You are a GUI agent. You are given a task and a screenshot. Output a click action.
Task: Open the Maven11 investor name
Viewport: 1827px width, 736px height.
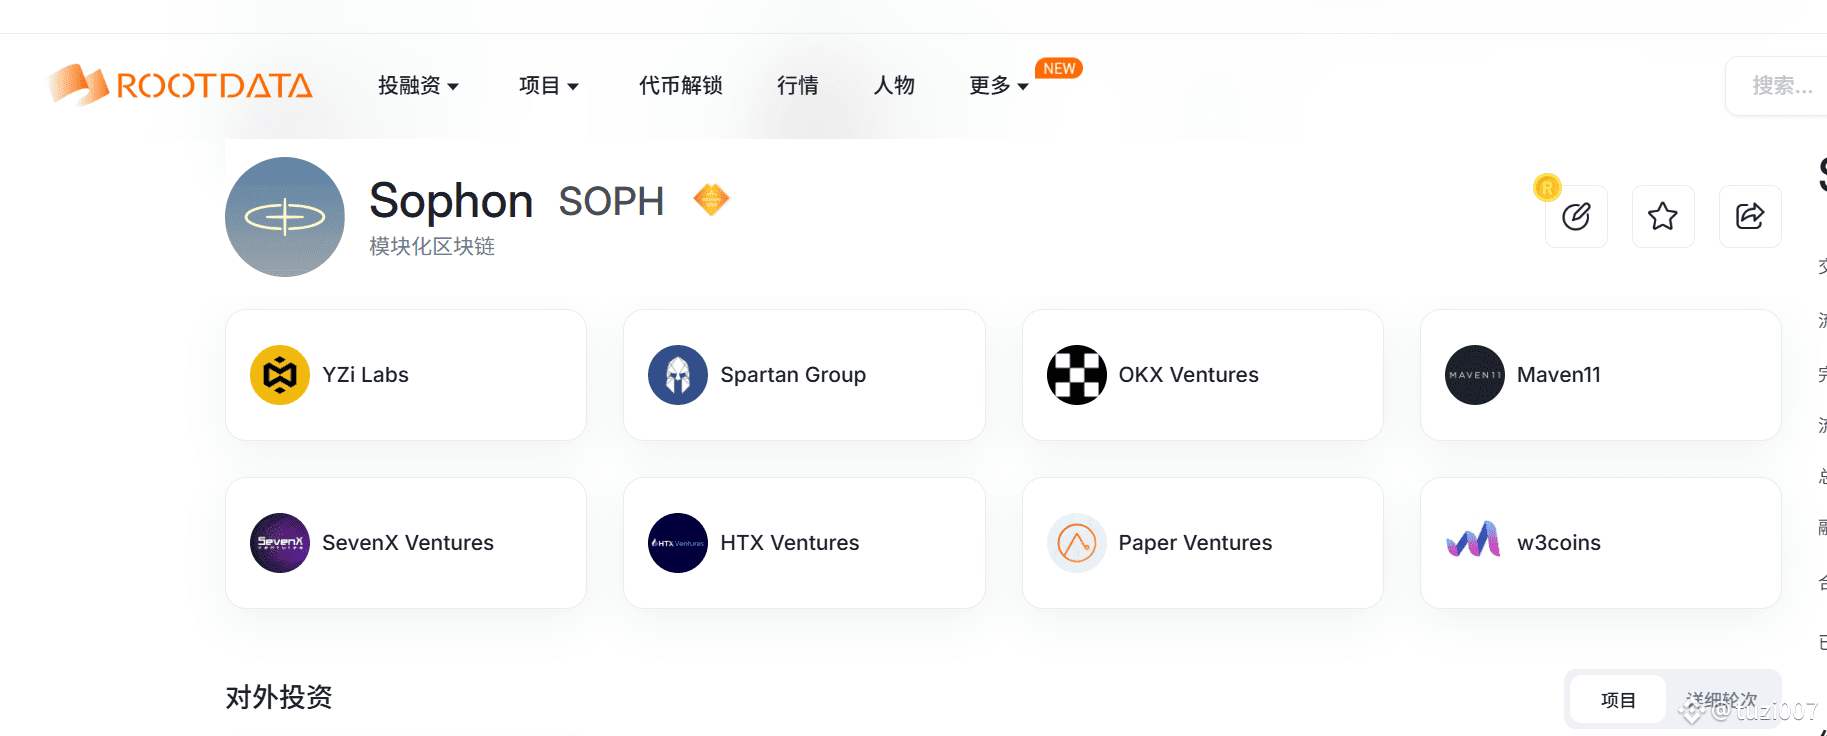coord(1558,375)
